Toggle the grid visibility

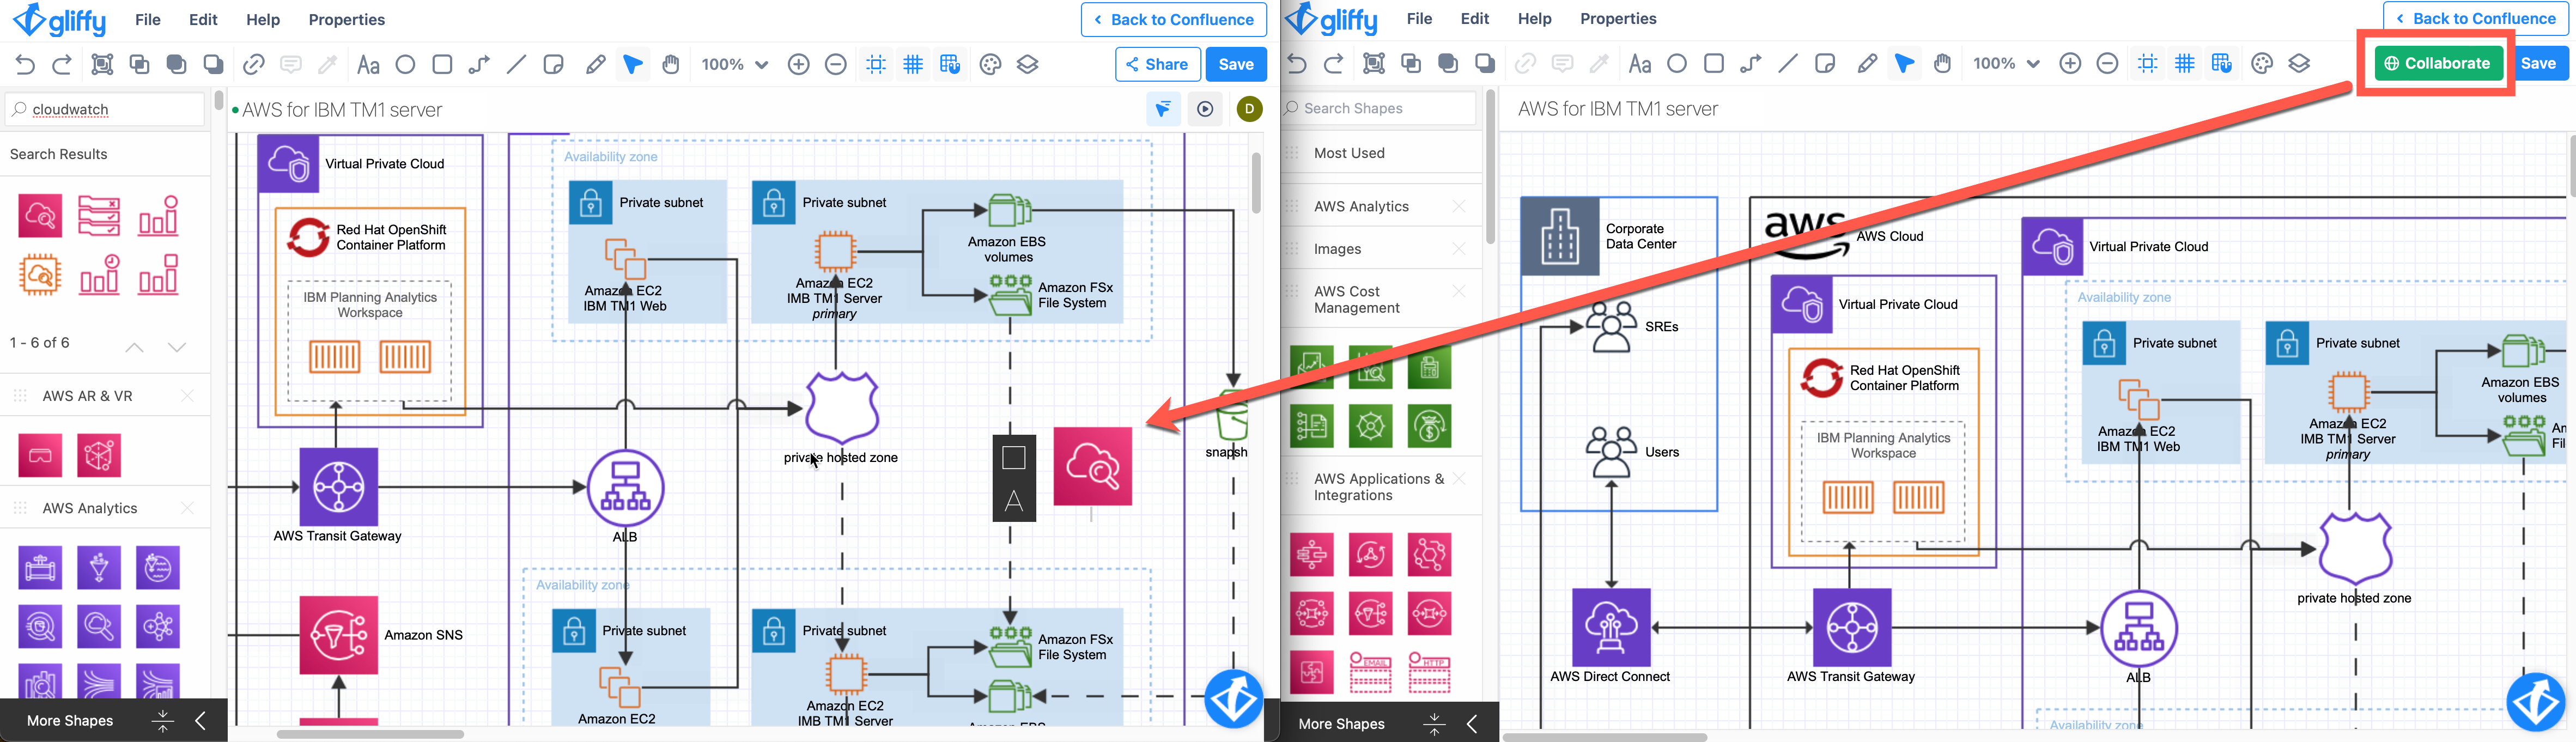pos(912,63)
